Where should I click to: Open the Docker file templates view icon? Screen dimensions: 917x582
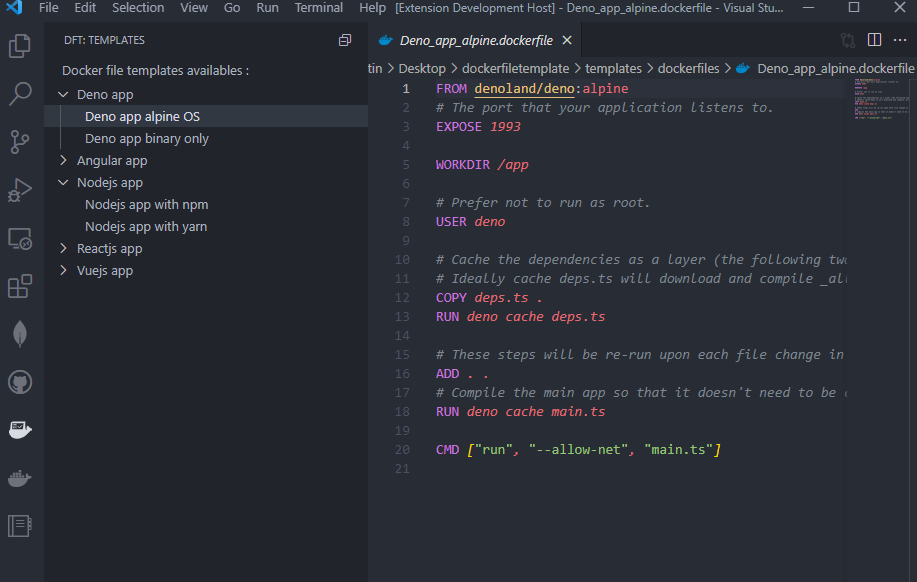tap(20, 430)
